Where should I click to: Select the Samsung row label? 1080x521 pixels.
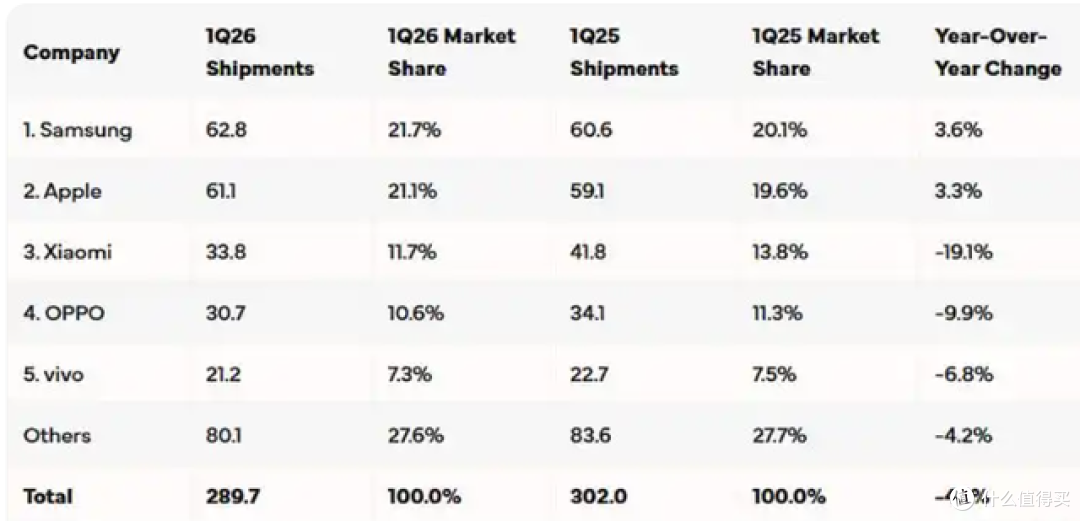click(77, 130)
